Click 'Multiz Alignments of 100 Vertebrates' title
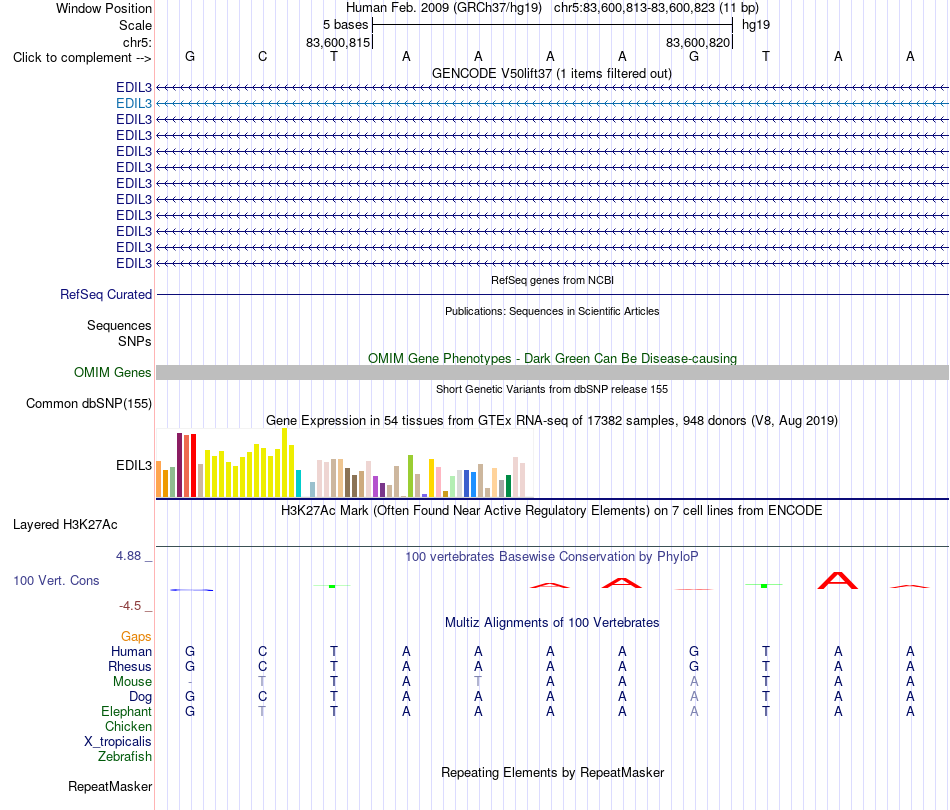950x810 pixels. pos(552,622)
